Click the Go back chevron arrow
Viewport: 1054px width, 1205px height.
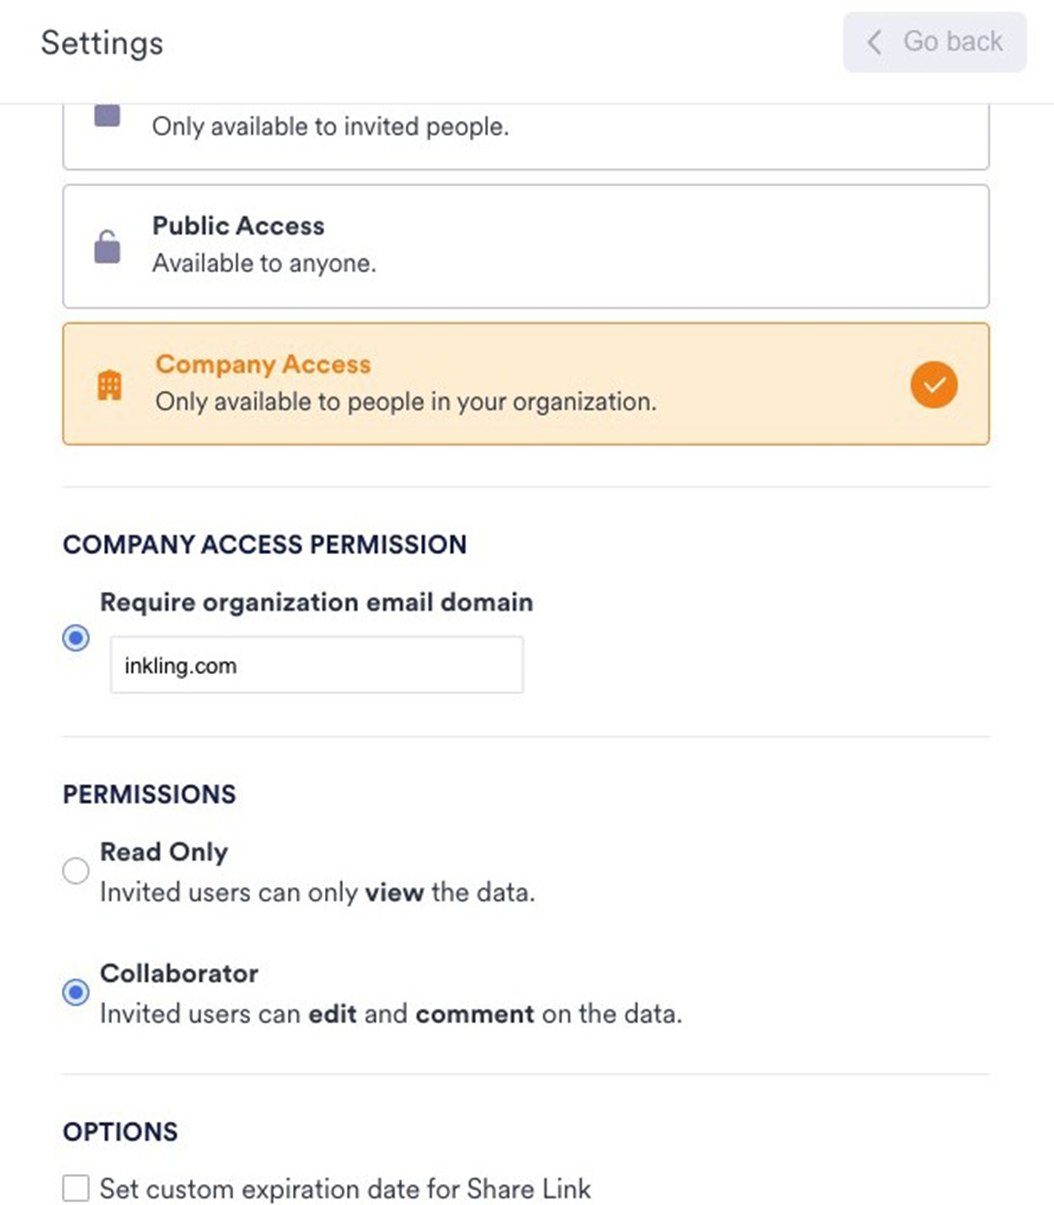pos(875,42)
